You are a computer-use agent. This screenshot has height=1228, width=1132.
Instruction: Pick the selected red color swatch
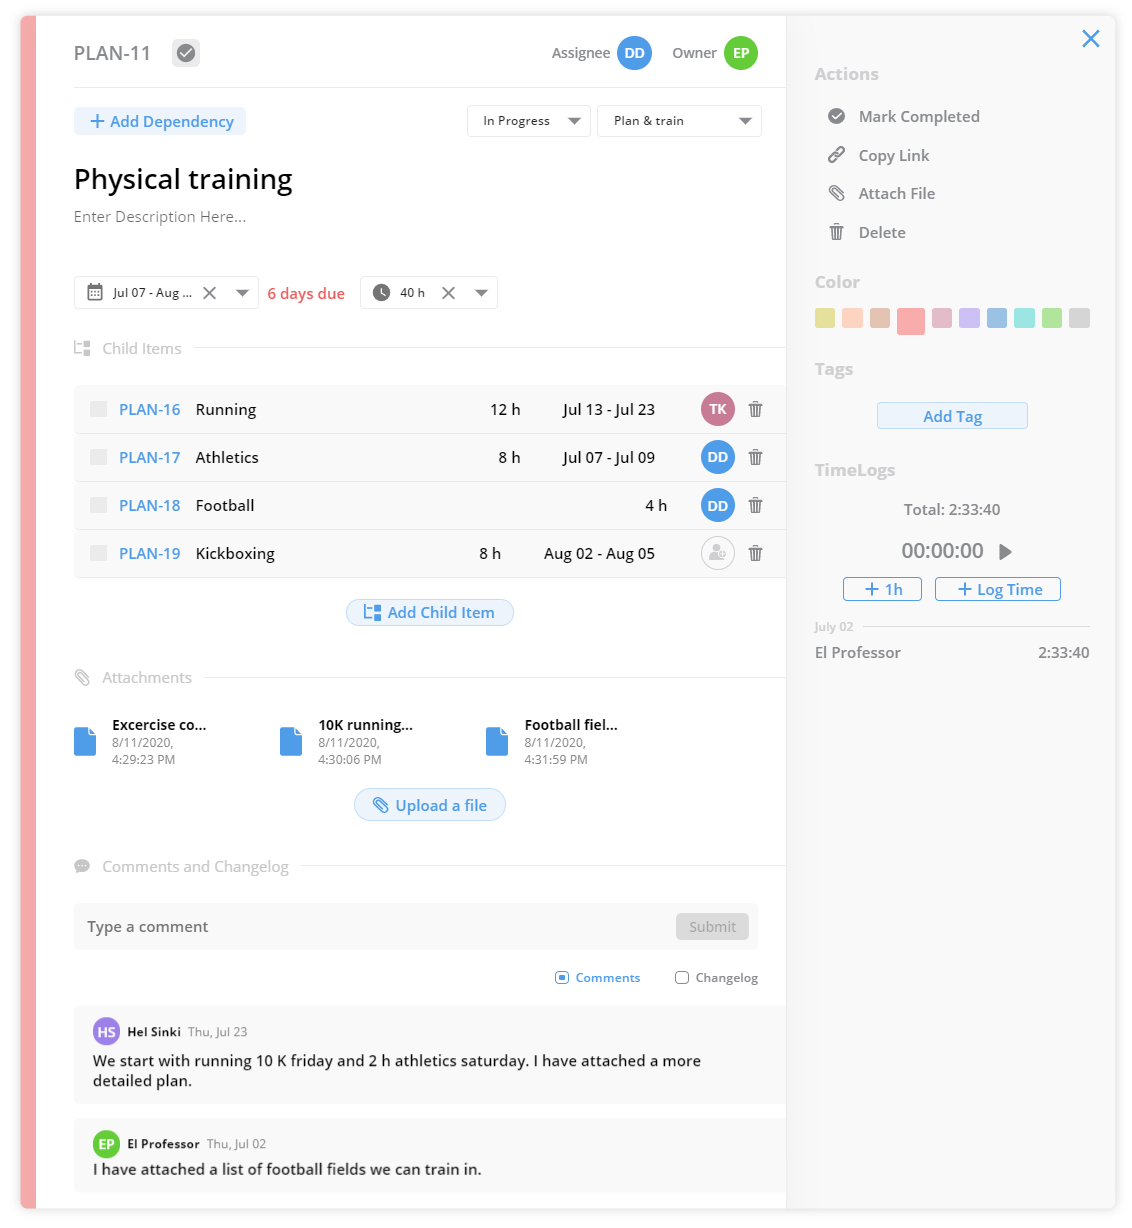[x=911, y=321]
